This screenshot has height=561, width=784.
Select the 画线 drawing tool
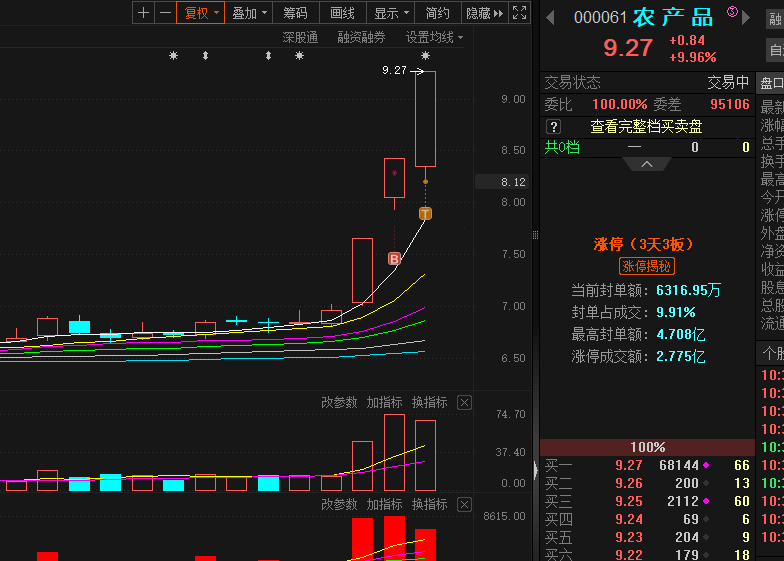(x=342, y=13)
